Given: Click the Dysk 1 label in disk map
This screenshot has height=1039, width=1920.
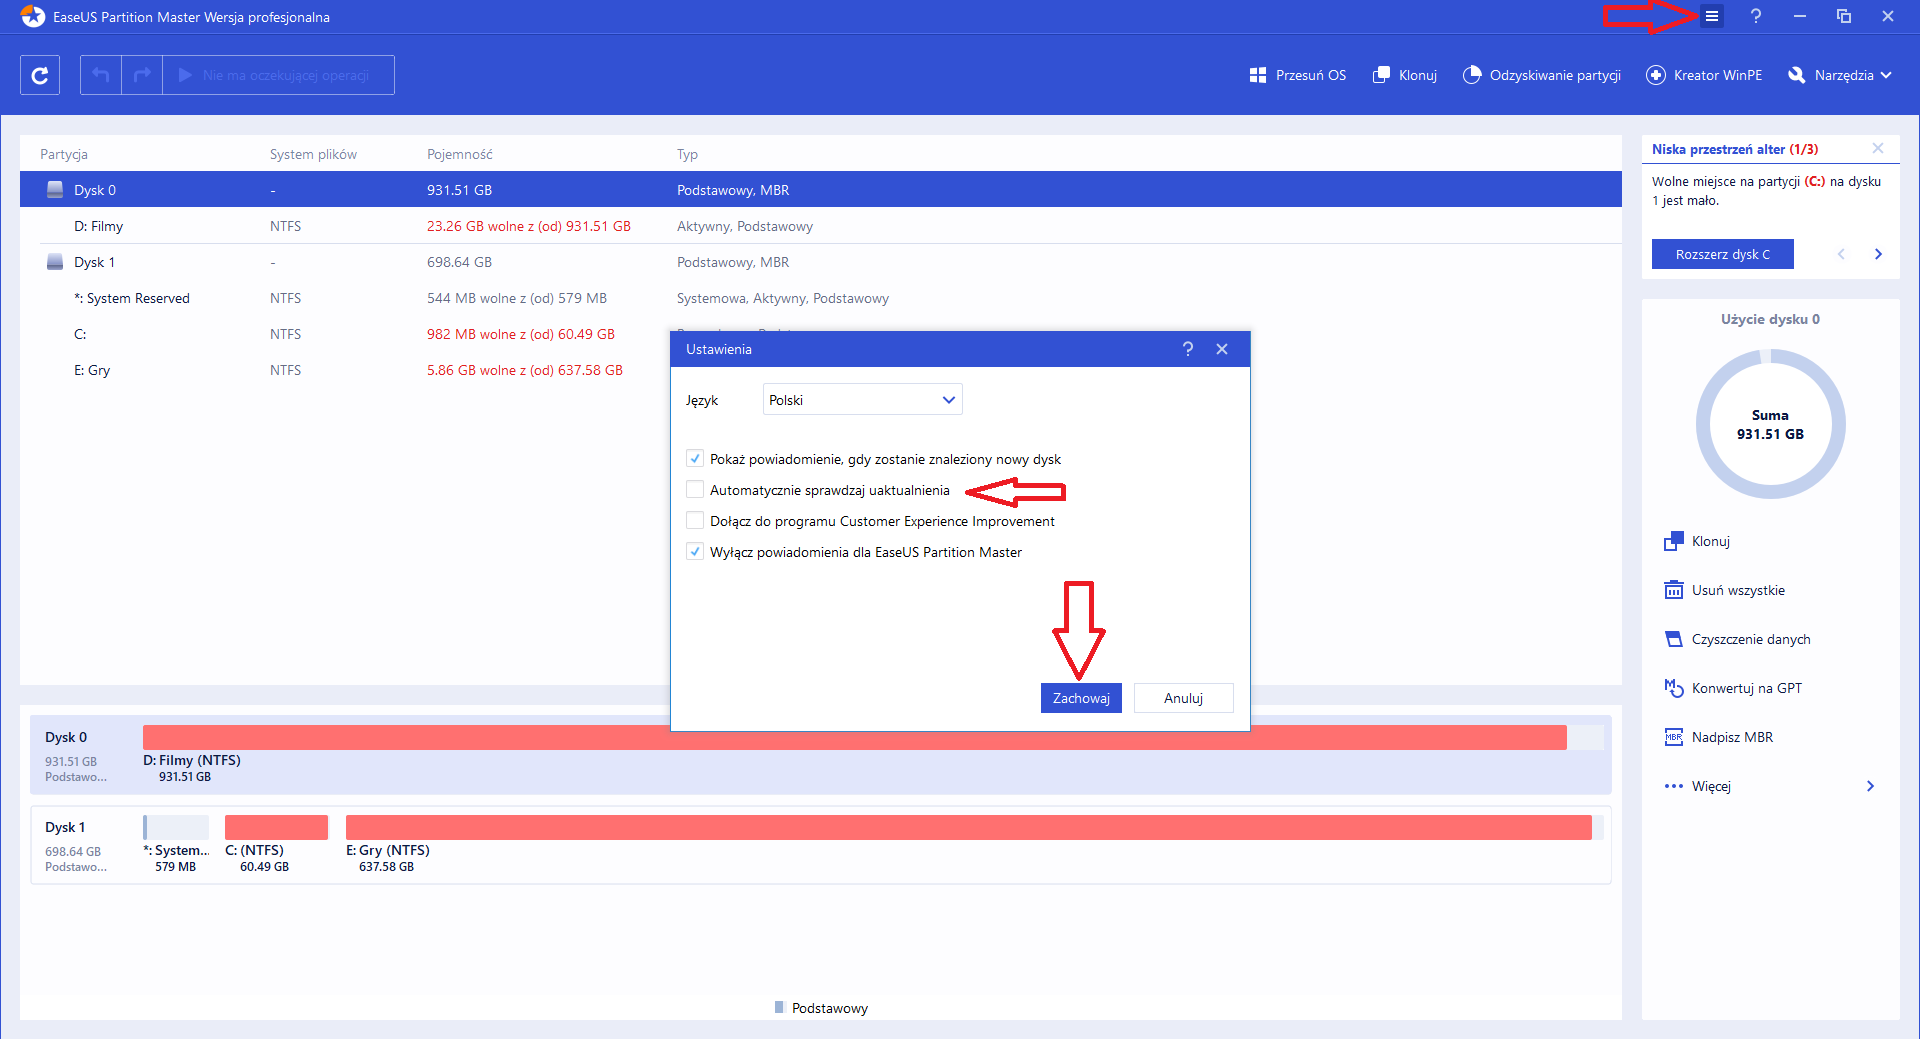Looking at the screenshot, I should 65,827.
